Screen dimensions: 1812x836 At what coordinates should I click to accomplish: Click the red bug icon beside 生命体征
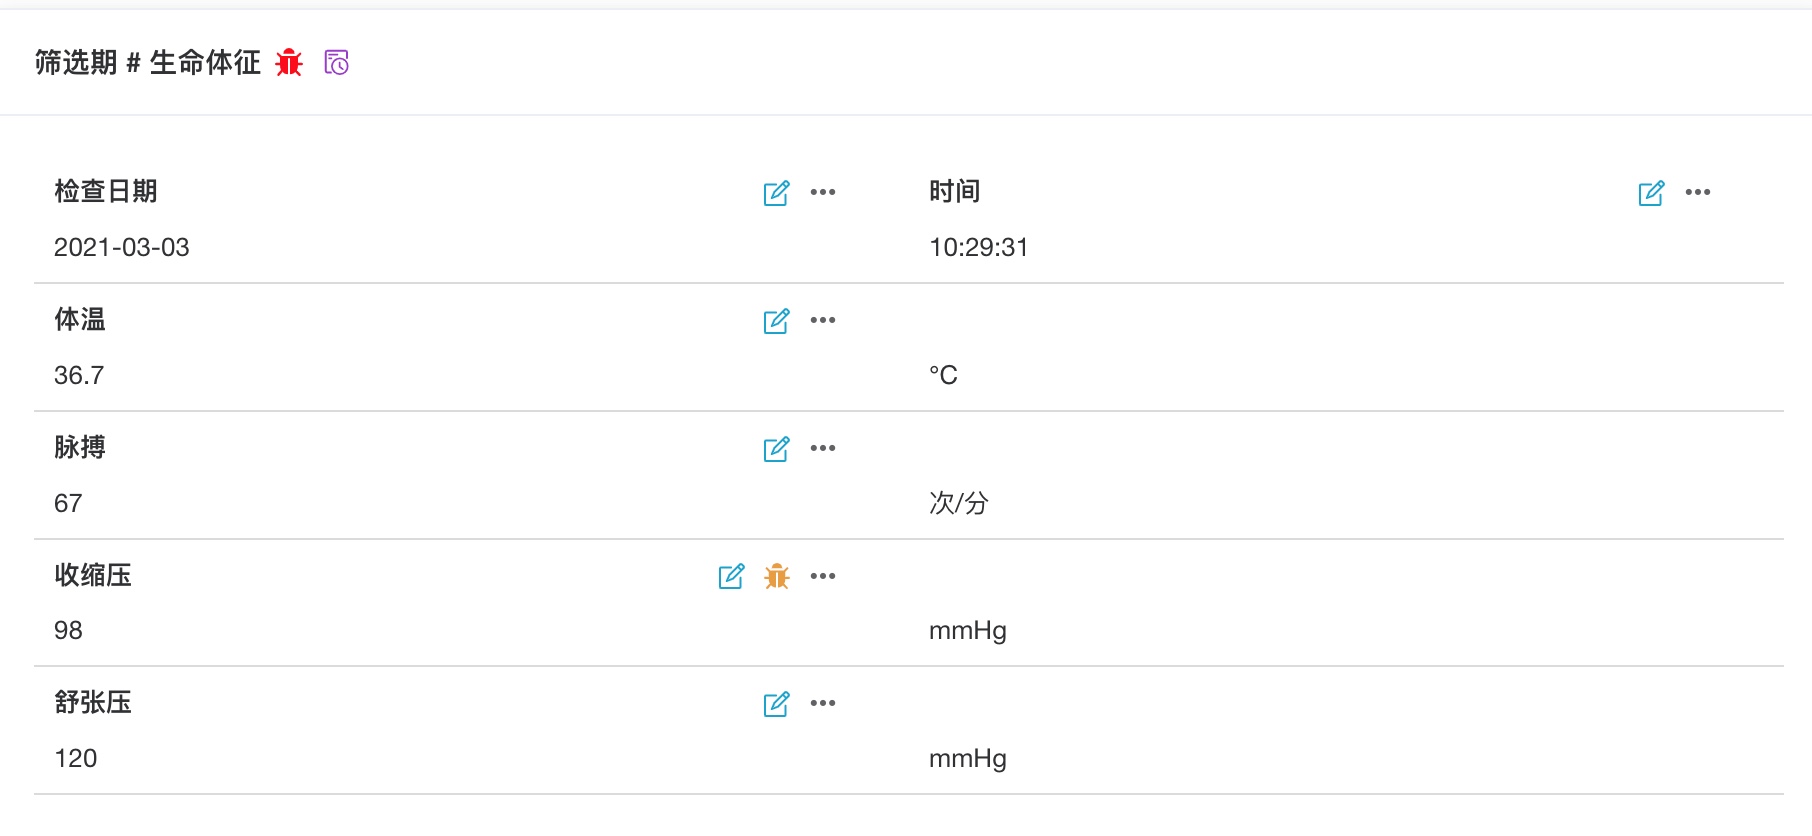tap(289, 62)
